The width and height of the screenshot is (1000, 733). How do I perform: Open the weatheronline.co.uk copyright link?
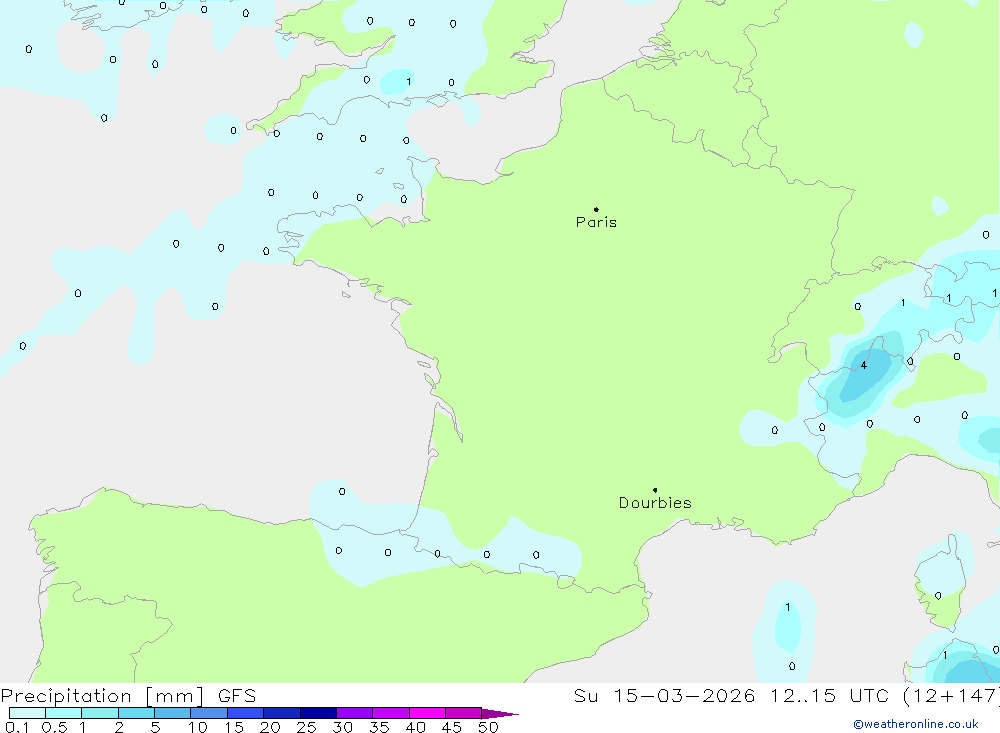pos(916,724)
